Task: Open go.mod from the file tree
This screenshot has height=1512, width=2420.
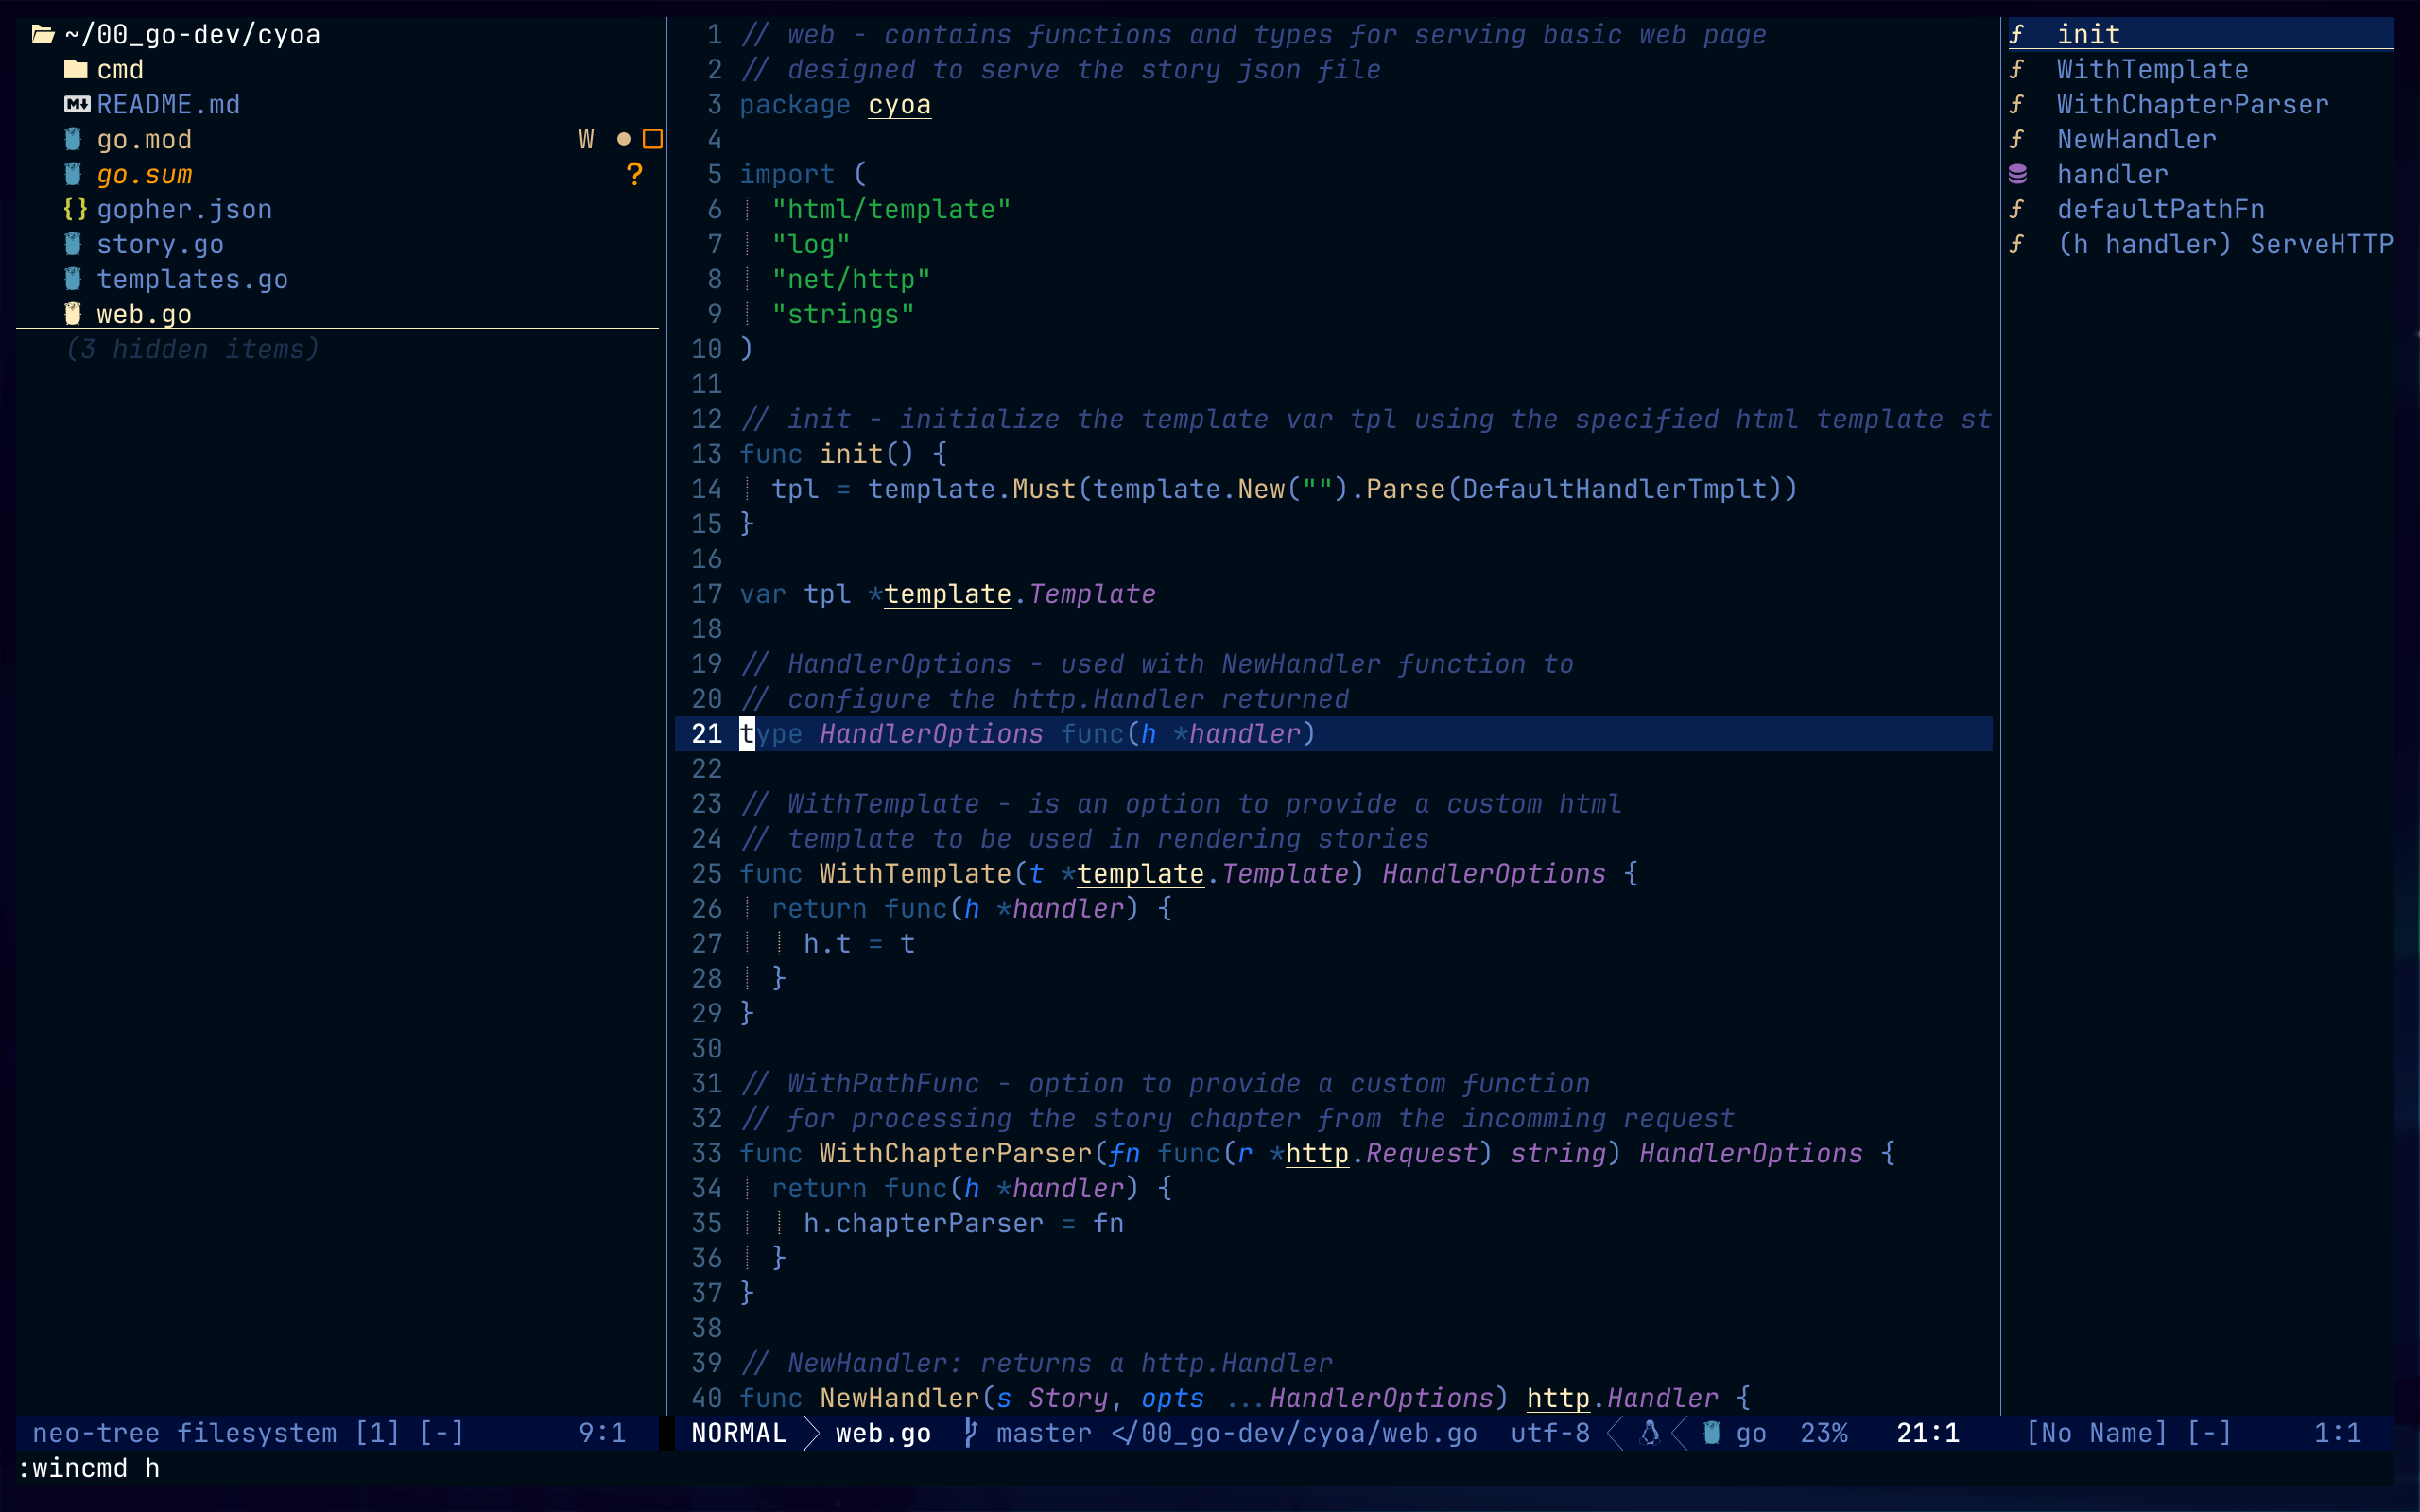Action: pos(144,140)
